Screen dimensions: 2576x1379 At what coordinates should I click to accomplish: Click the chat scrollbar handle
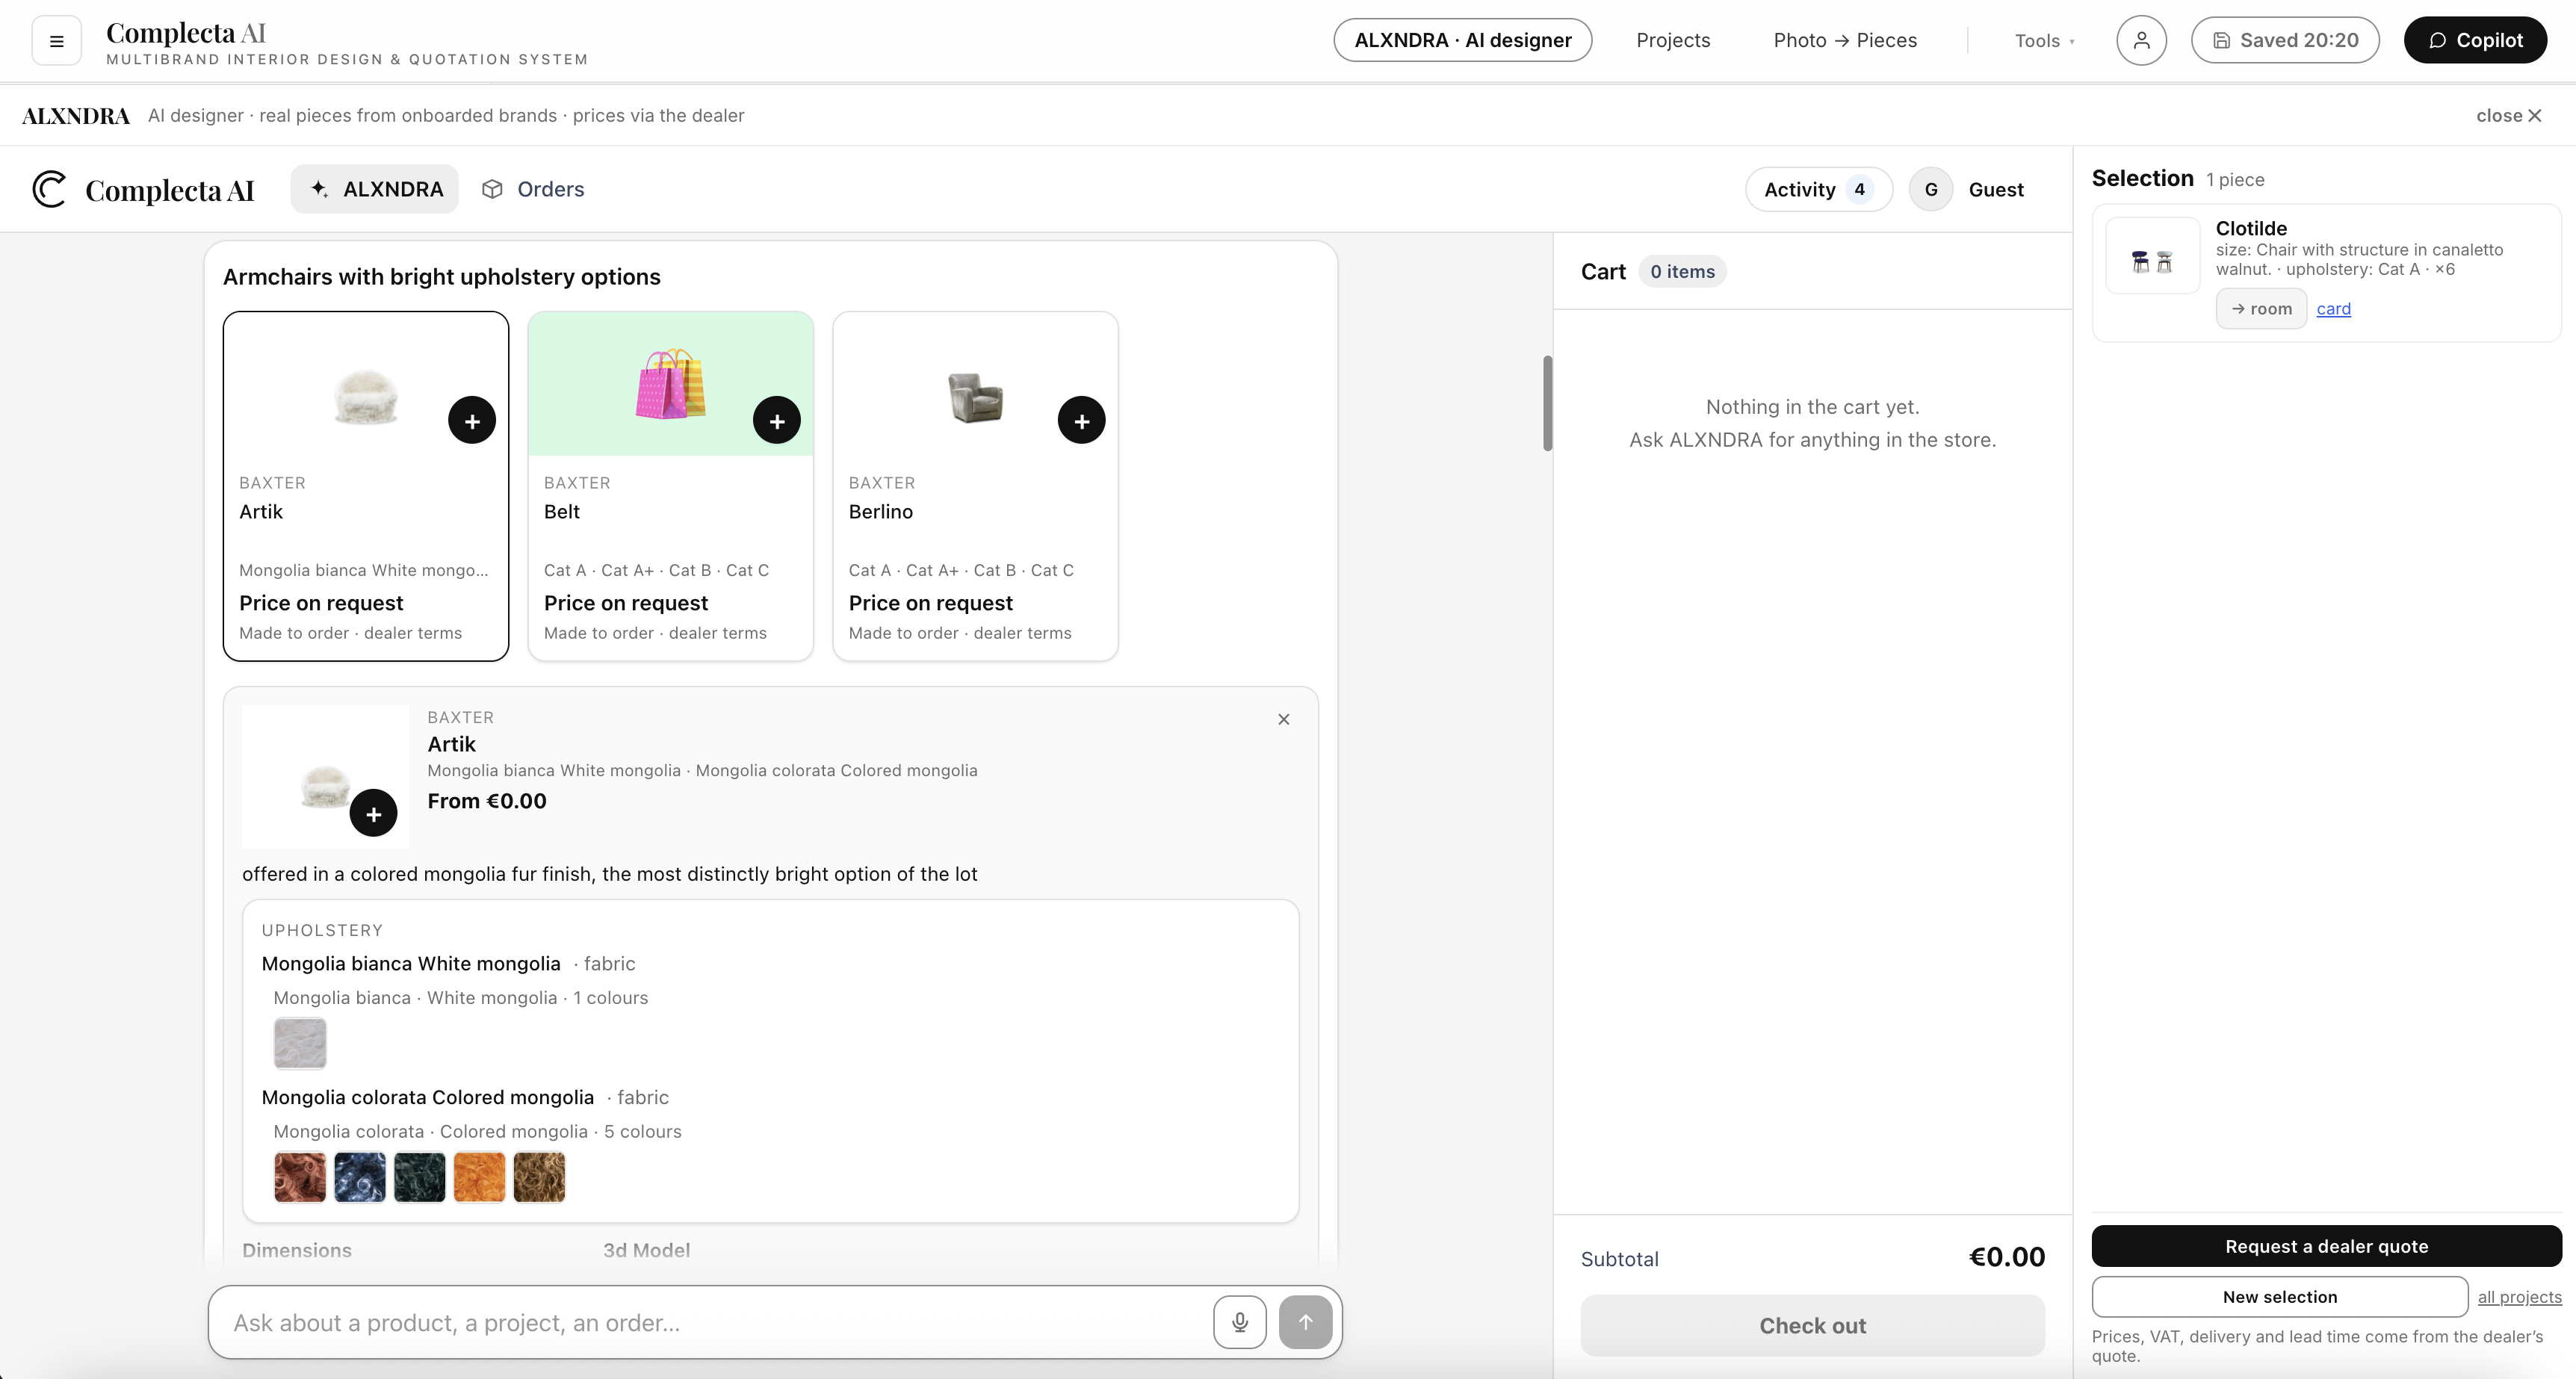click(1547, 403)
